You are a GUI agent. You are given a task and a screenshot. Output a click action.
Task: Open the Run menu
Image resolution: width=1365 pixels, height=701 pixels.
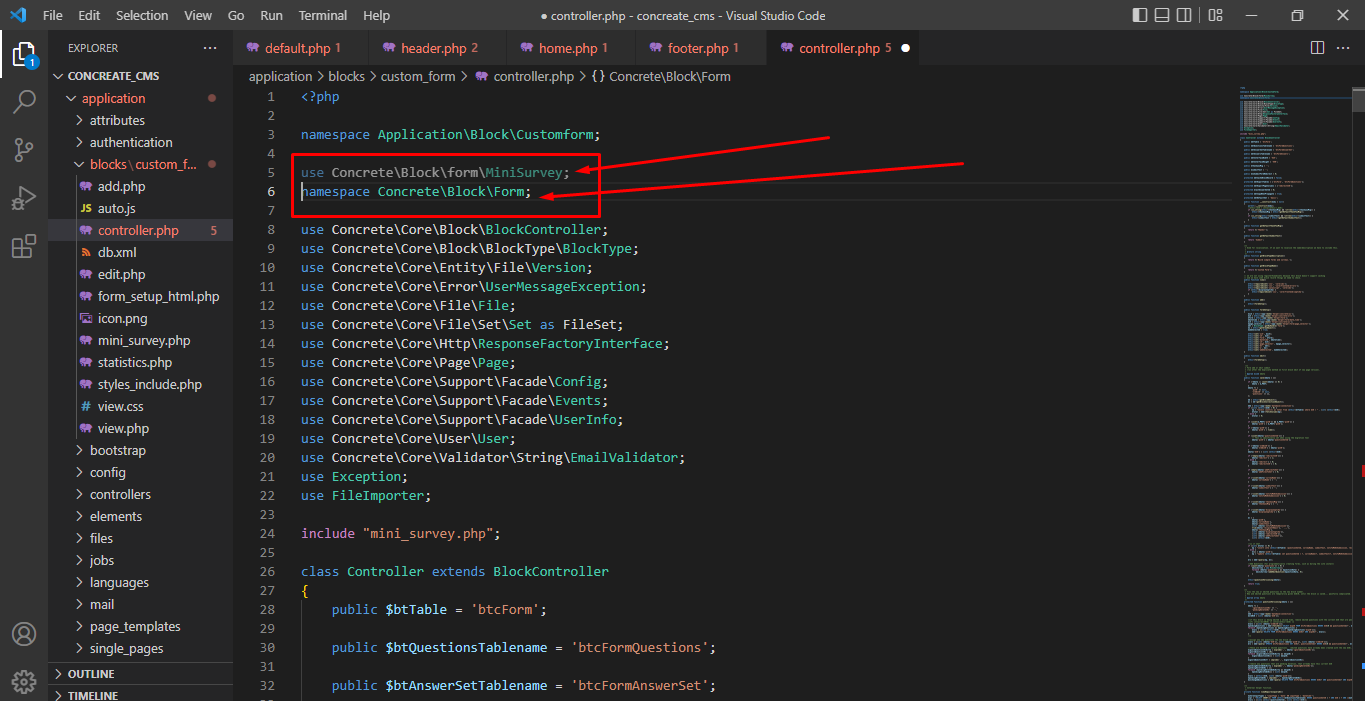271,15
